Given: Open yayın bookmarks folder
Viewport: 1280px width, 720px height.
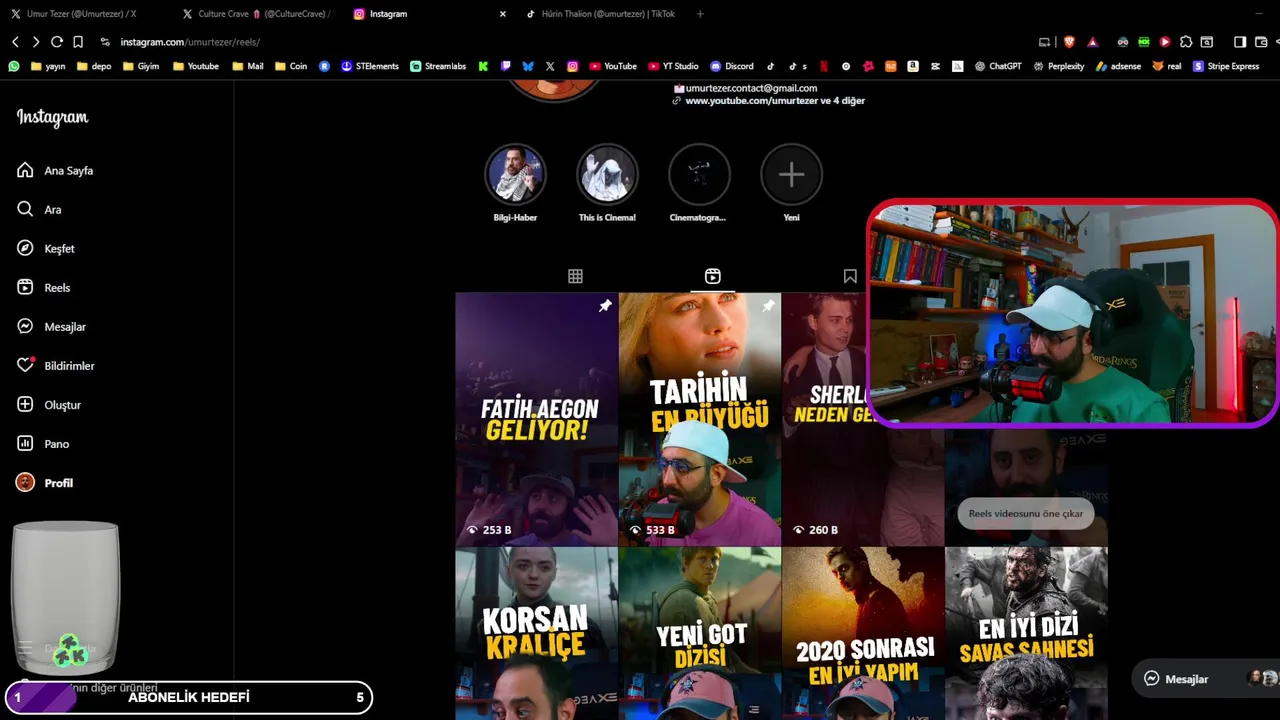Looking at the screenshot, I should coord(48,66).
